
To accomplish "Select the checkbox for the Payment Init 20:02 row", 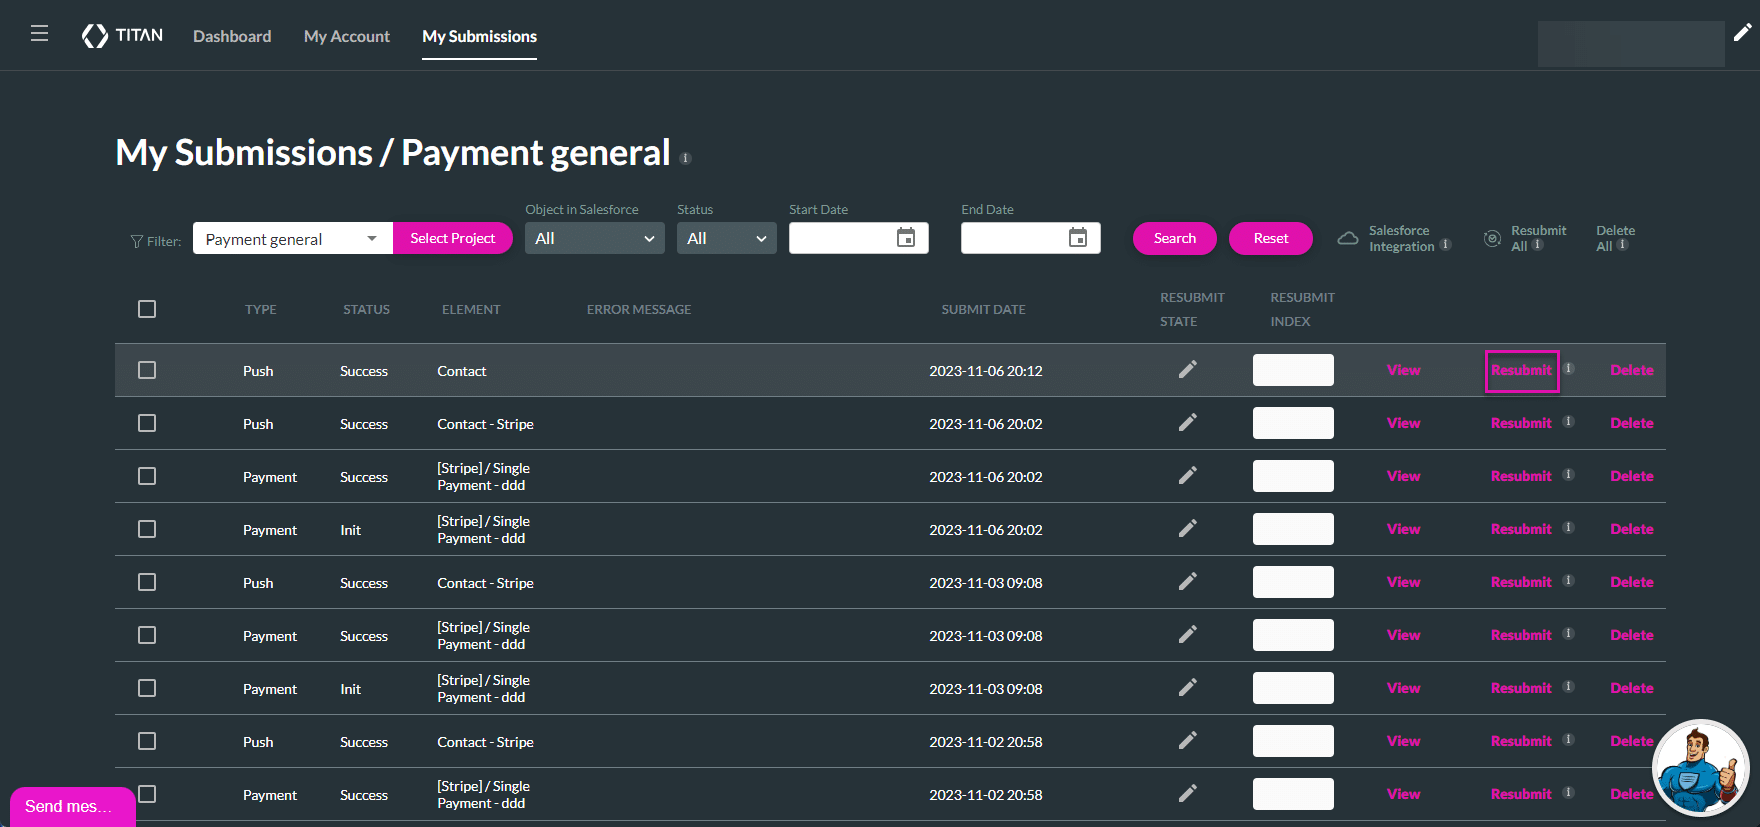I will click(147, 529).
